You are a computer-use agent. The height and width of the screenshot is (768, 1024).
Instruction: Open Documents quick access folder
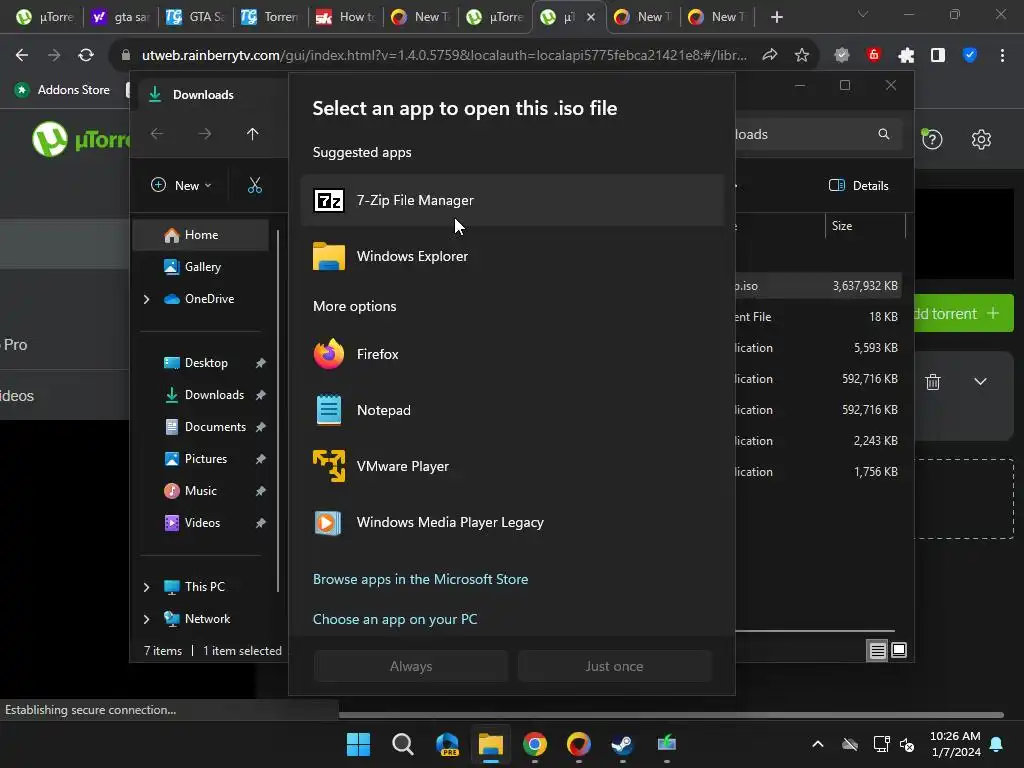tap(214, 426)
